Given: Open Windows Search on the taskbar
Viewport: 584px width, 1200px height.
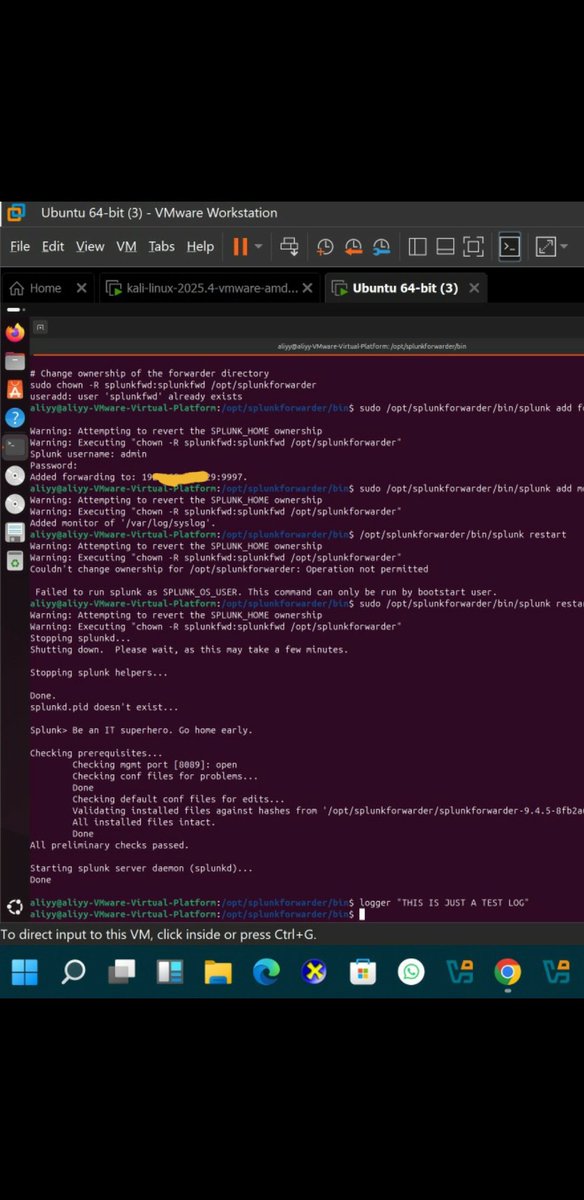Looking at the screenshot, I should coord(73,971).
